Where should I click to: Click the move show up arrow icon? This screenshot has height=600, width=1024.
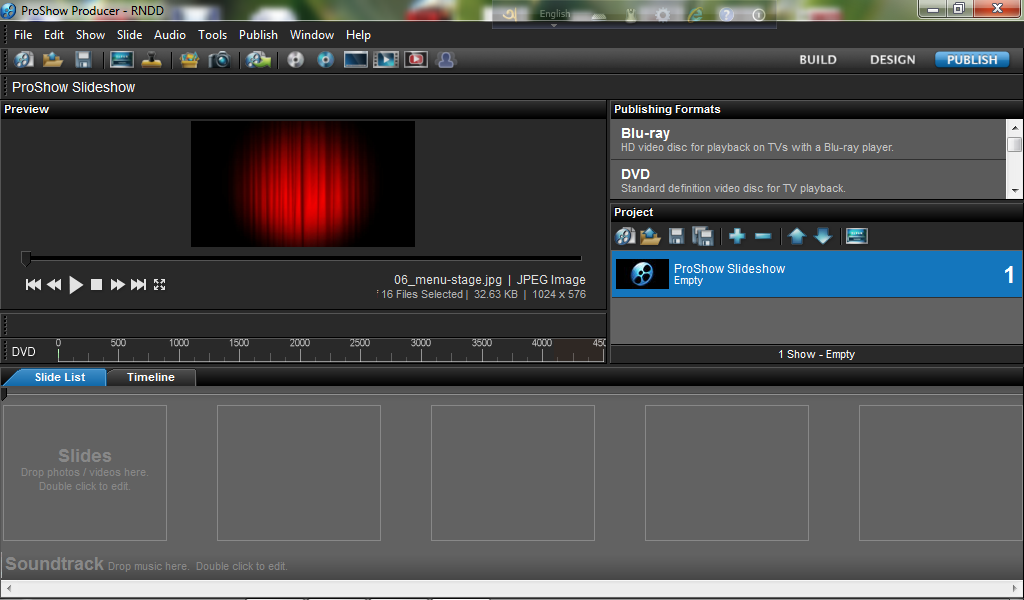(797, 236)
